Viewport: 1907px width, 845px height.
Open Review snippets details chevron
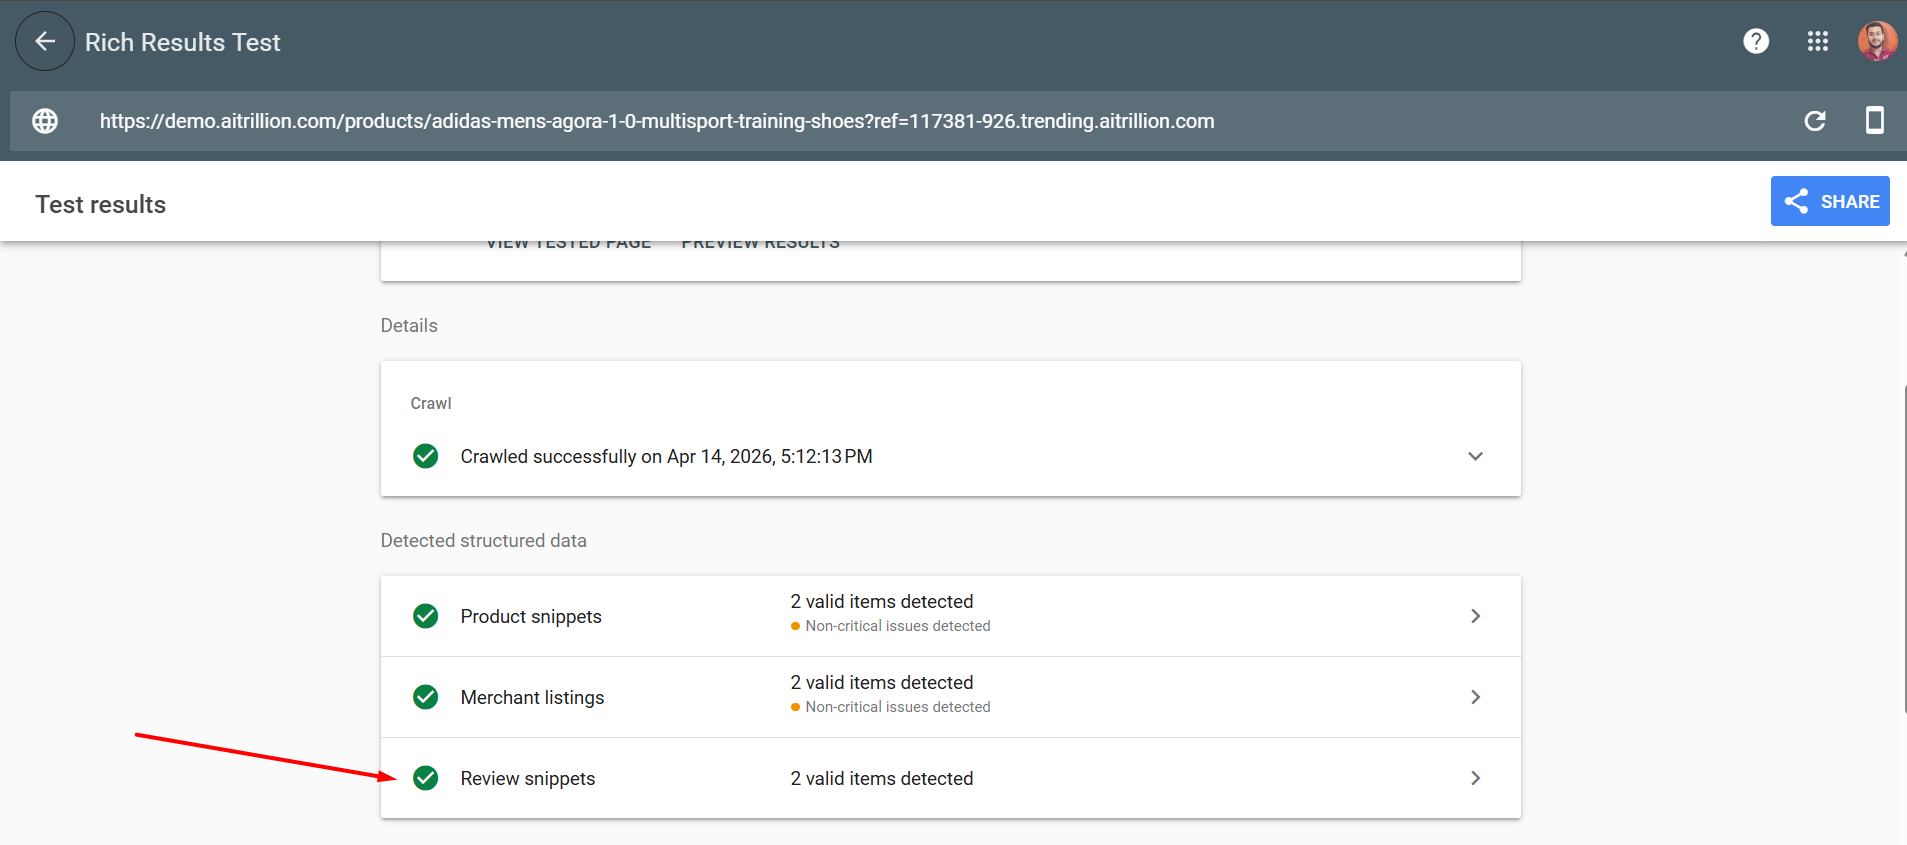(1475, 778)
